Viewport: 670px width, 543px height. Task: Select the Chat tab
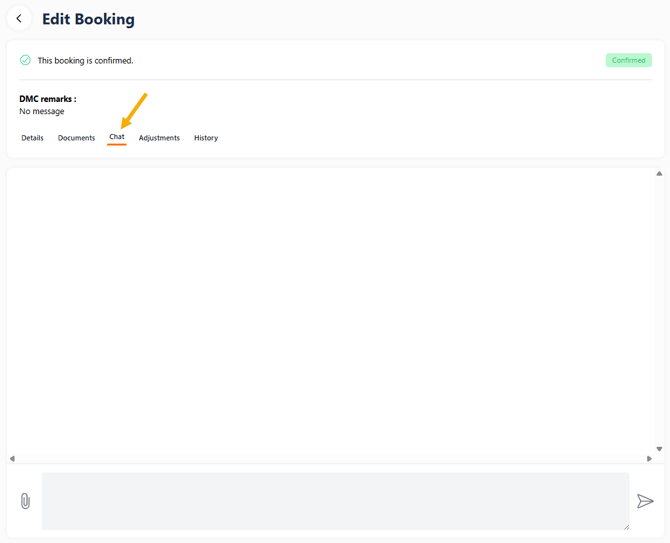[x=117, y=137]
